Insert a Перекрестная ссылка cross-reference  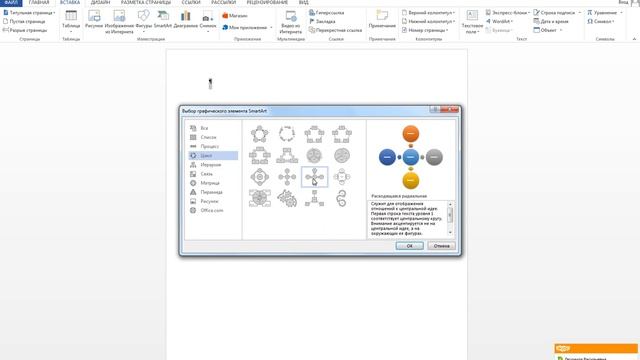pyautogui.click(x=336, y=30)
